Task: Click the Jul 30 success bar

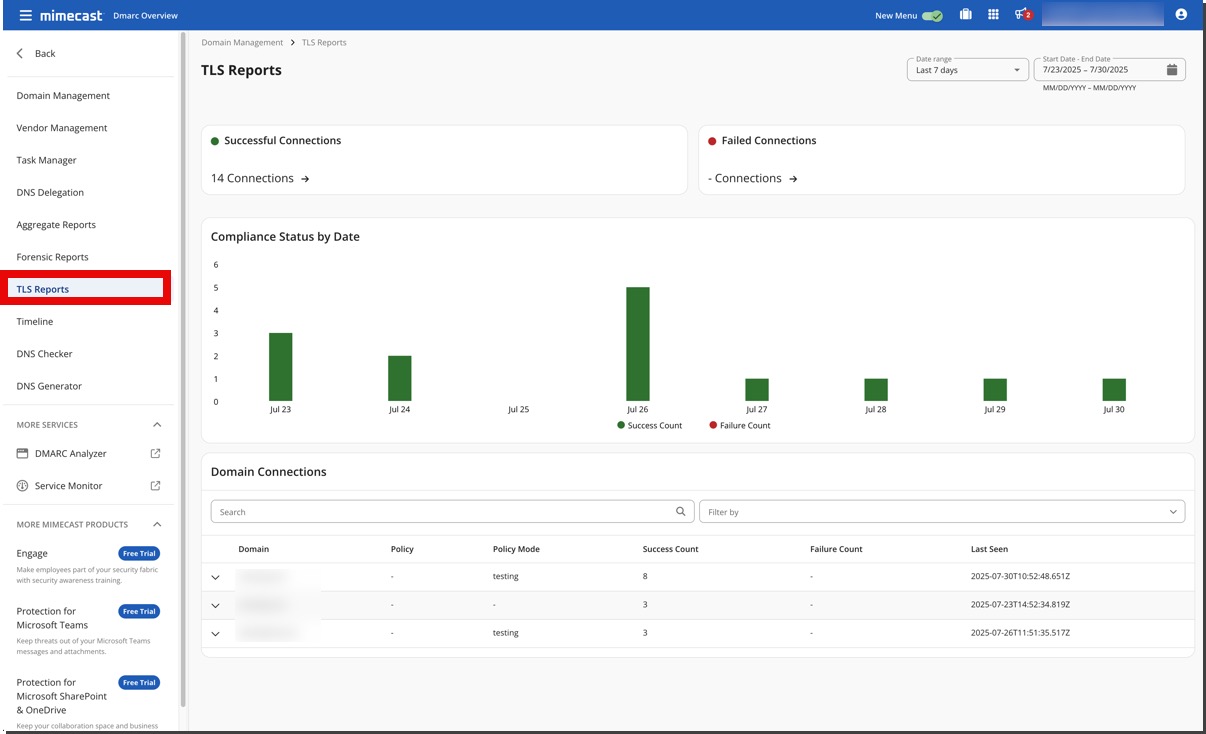Action: [1114, 390]
